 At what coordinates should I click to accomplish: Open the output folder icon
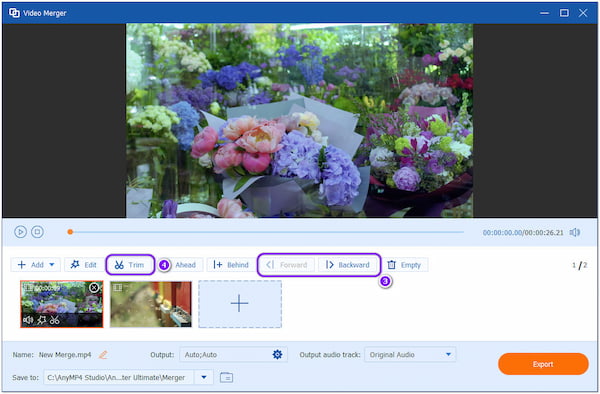pos(227,378)
